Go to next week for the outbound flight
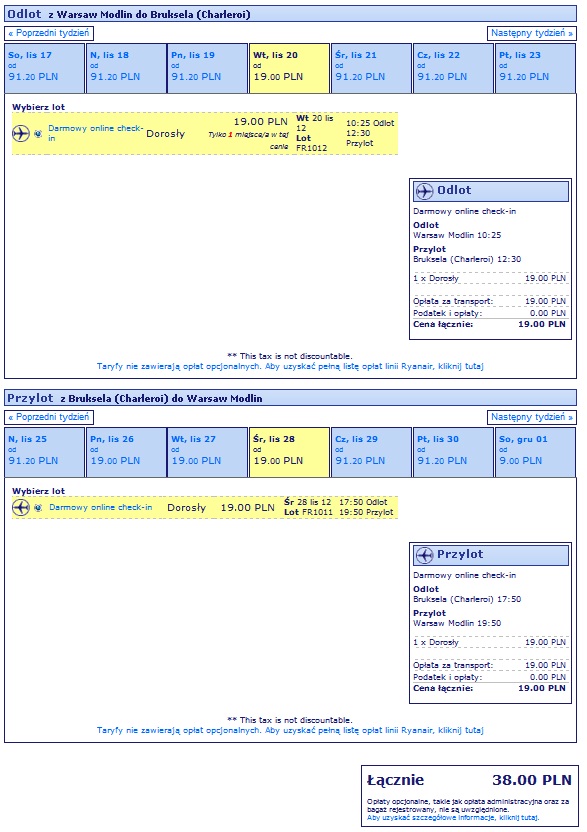 [x=532, y=33]
